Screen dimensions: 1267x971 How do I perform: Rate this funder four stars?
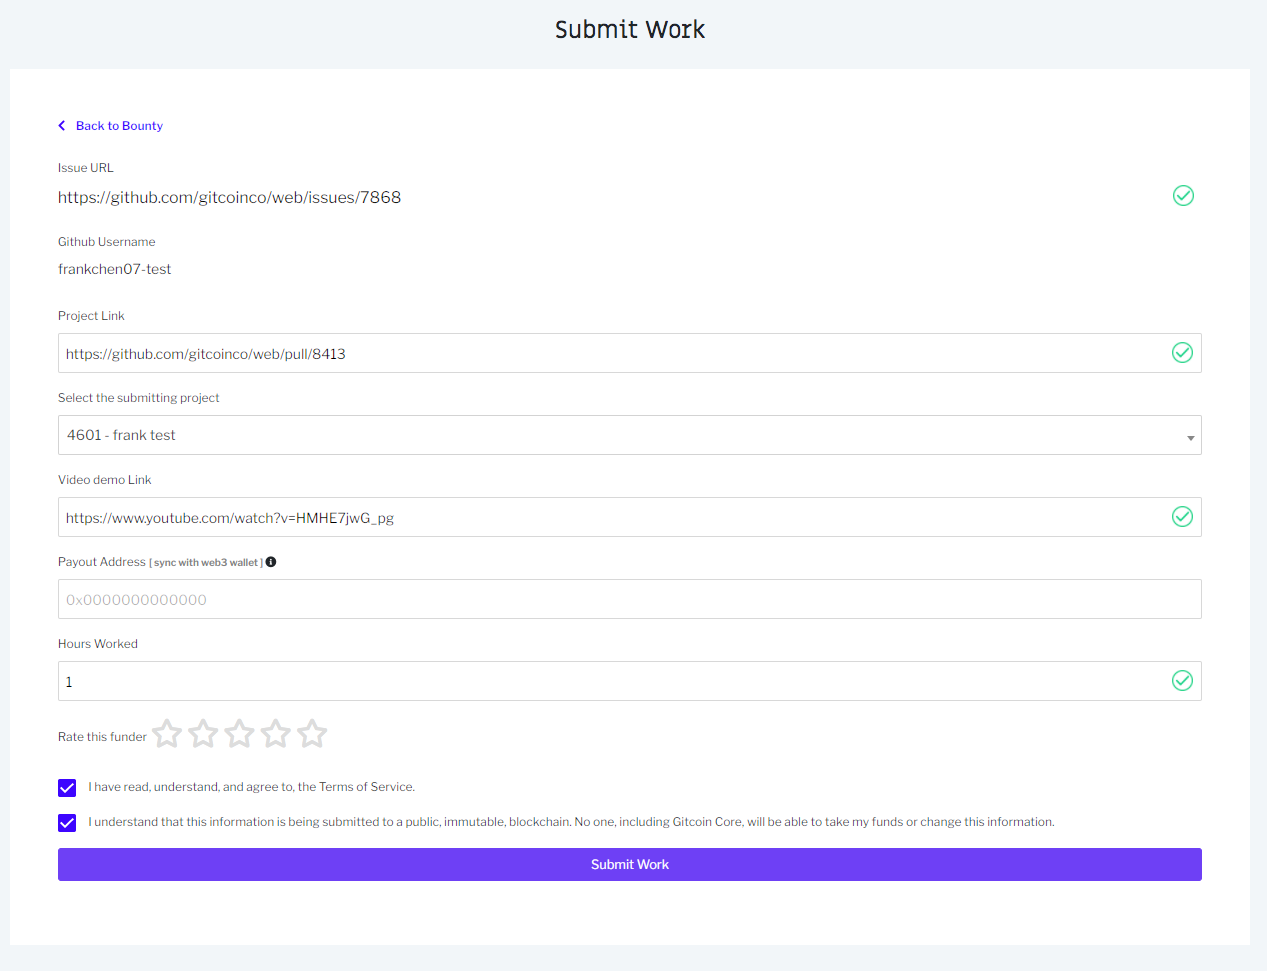click(x=276, y=734)
